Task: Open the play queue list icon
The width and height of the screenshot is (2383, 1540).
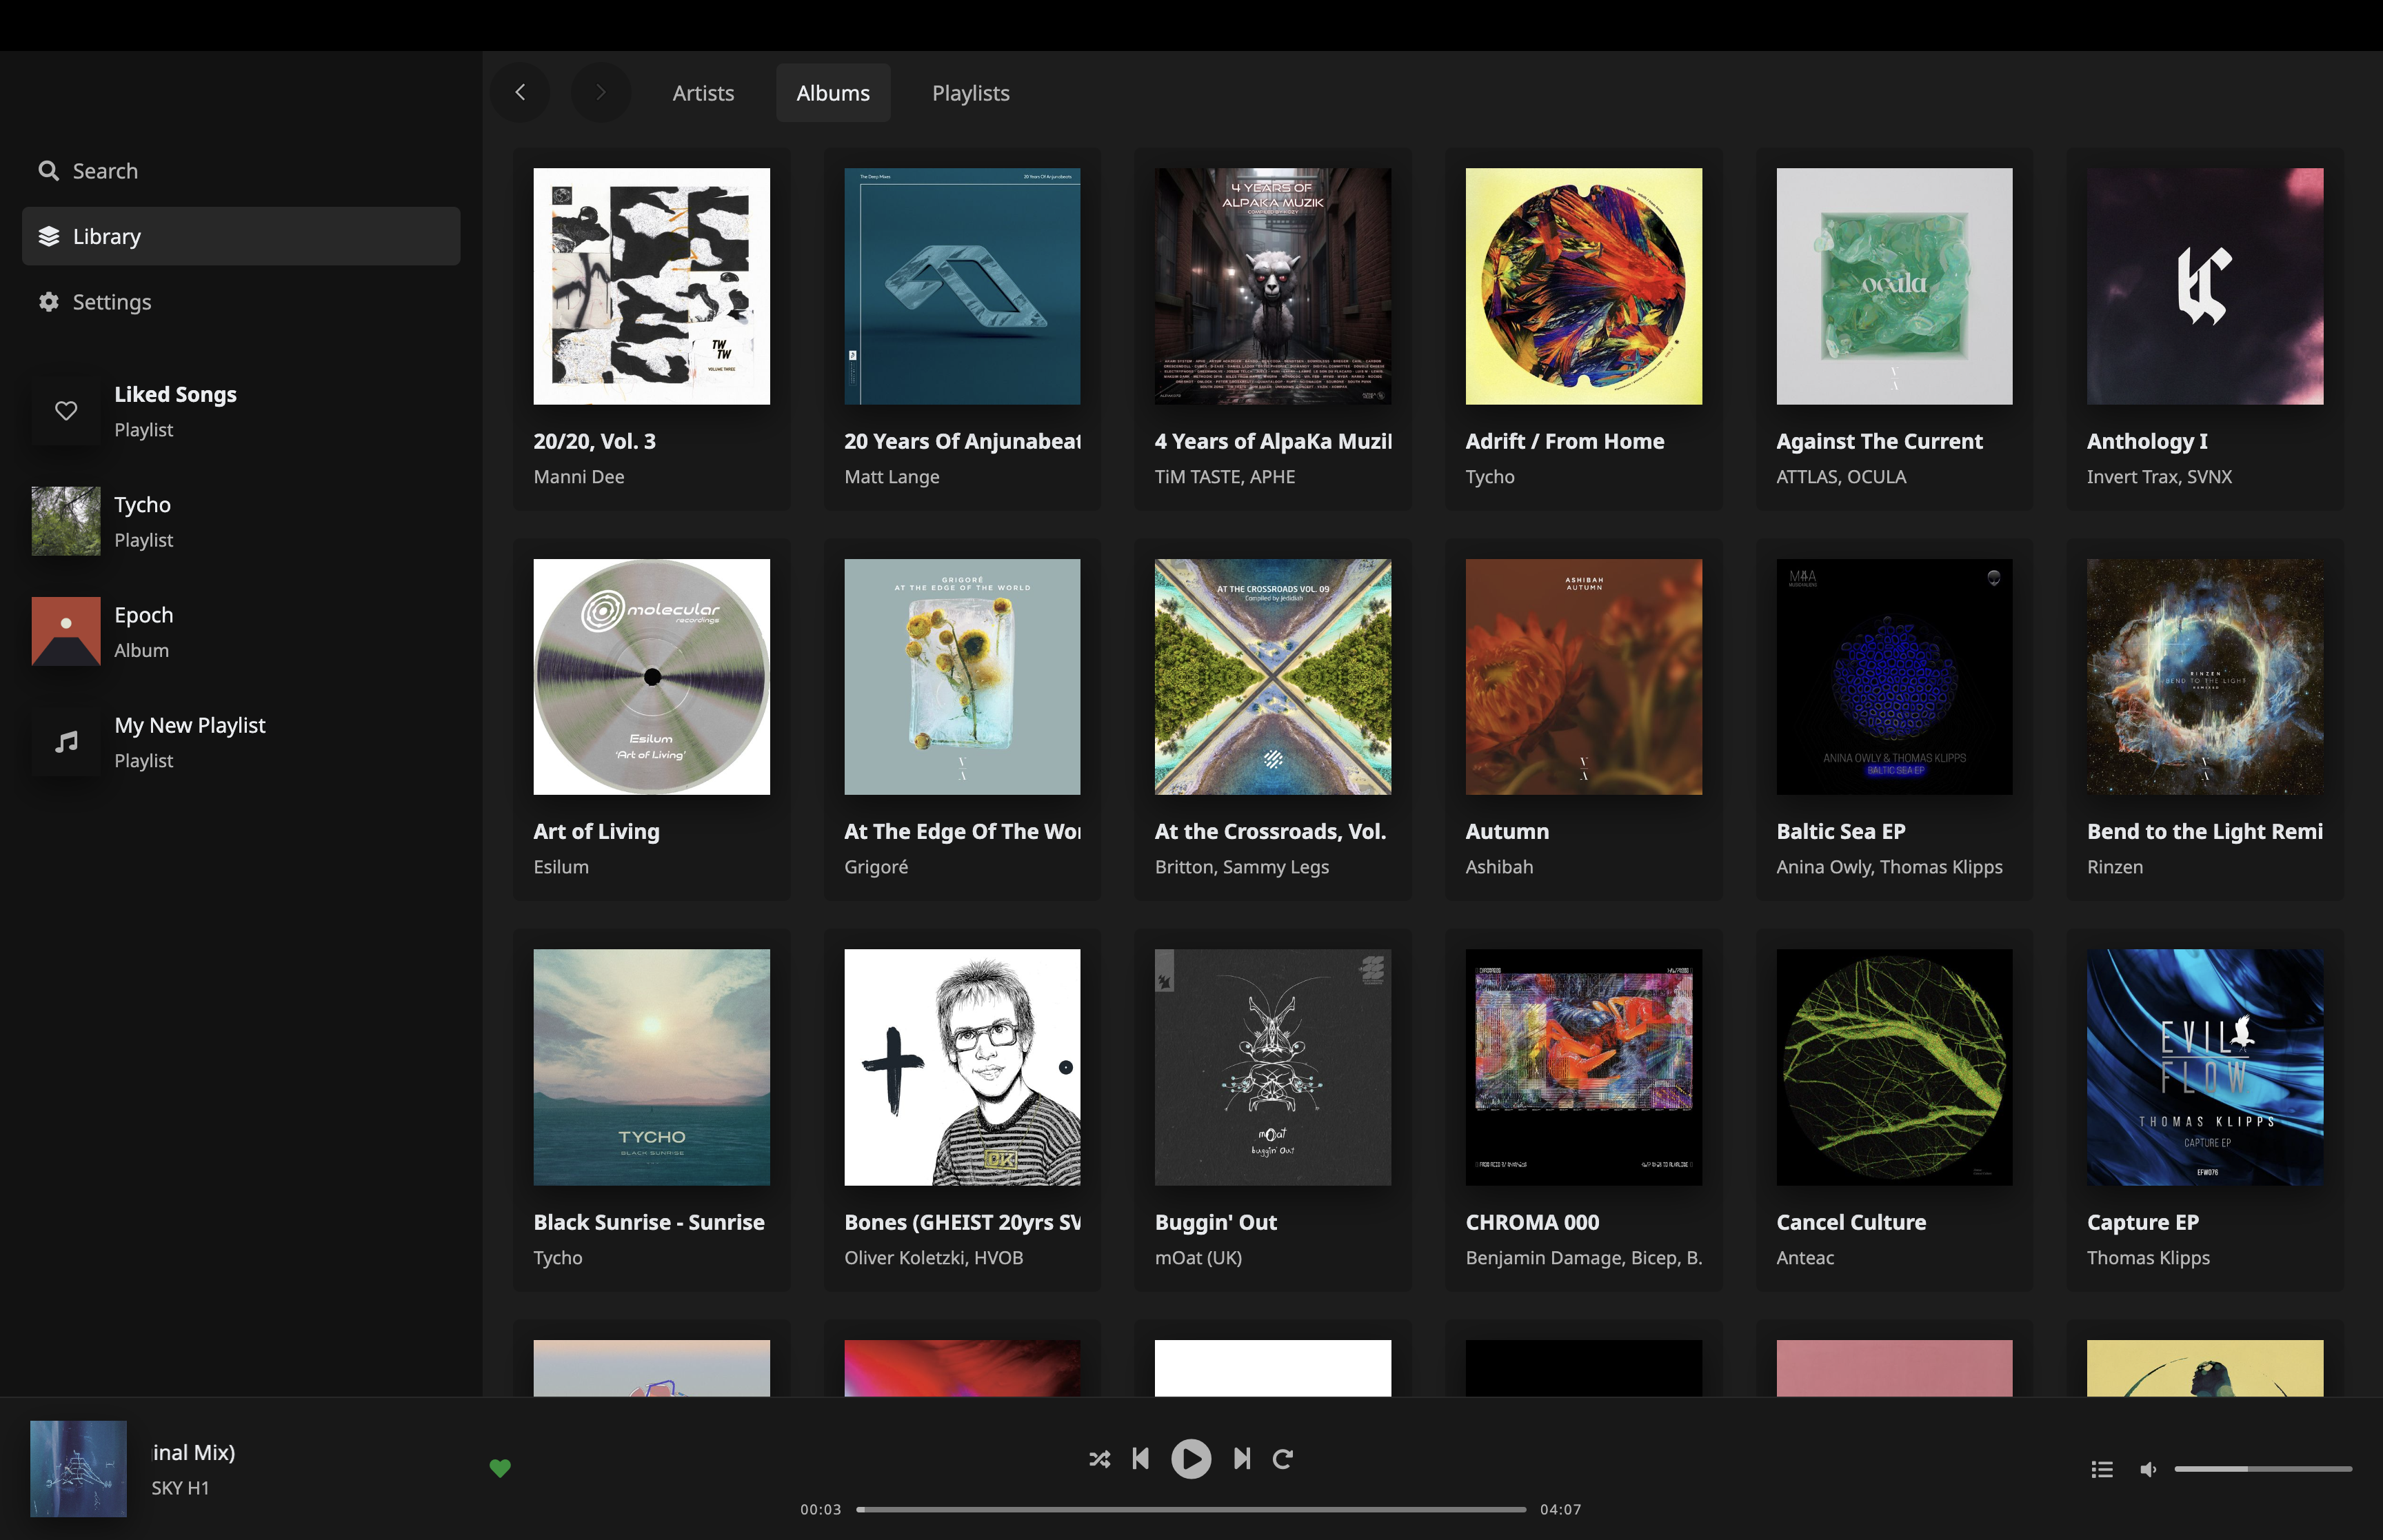Action: 2101,1468
